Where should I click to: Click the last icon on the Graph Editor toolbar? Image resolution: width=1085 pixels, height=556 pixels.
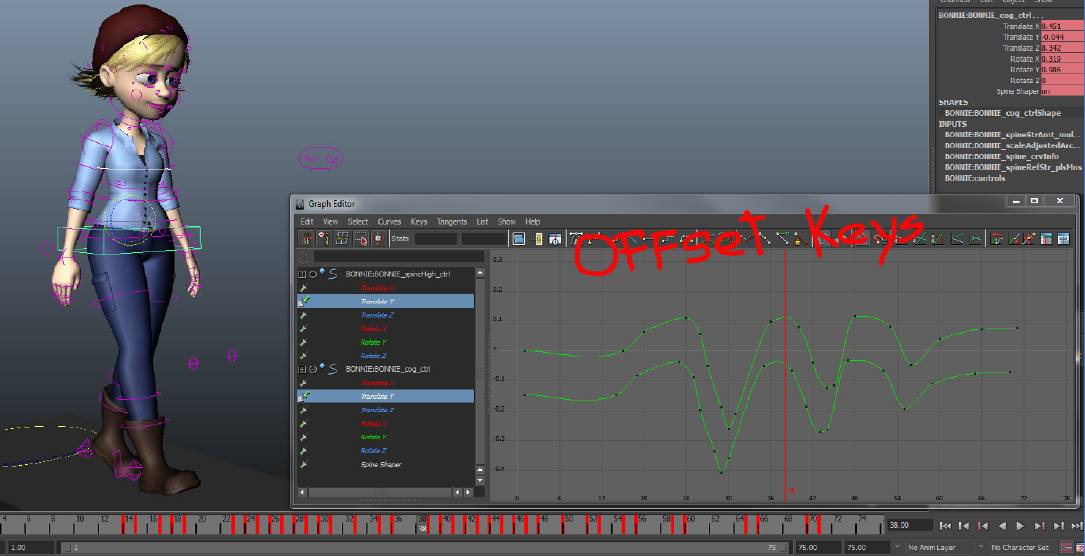1063,239
